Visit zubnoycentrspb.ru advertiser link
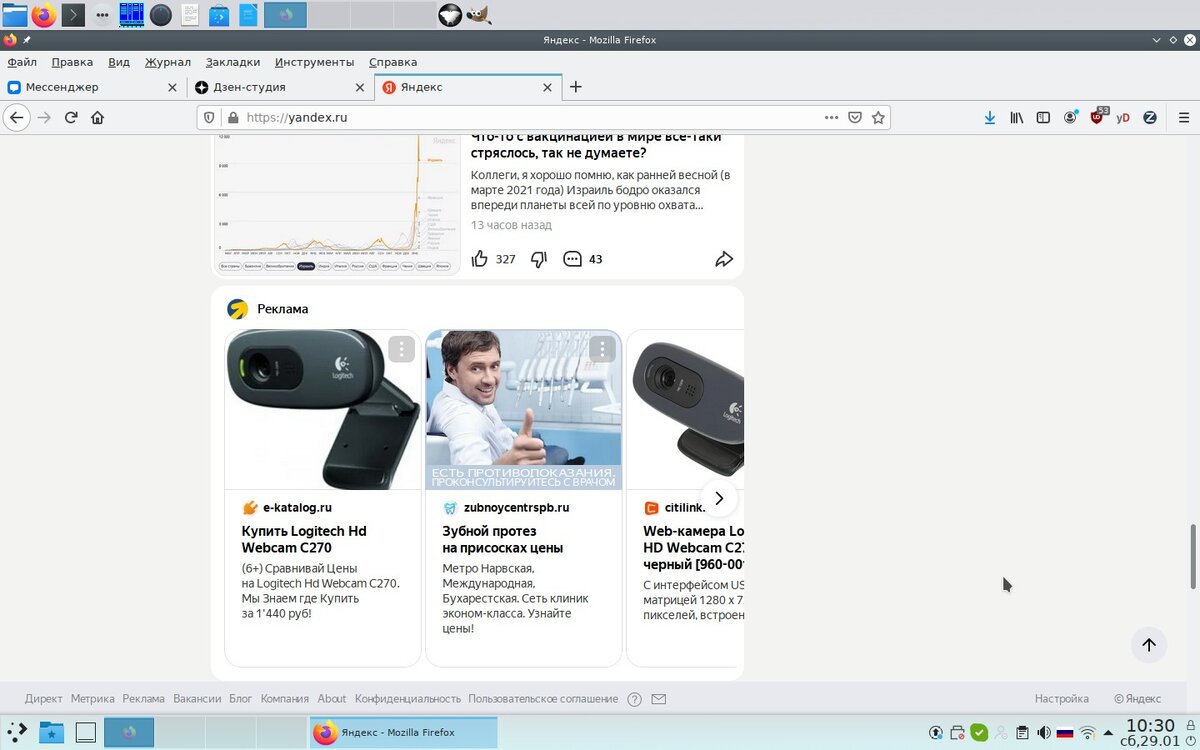The image size is (1200, 750). 516,507
